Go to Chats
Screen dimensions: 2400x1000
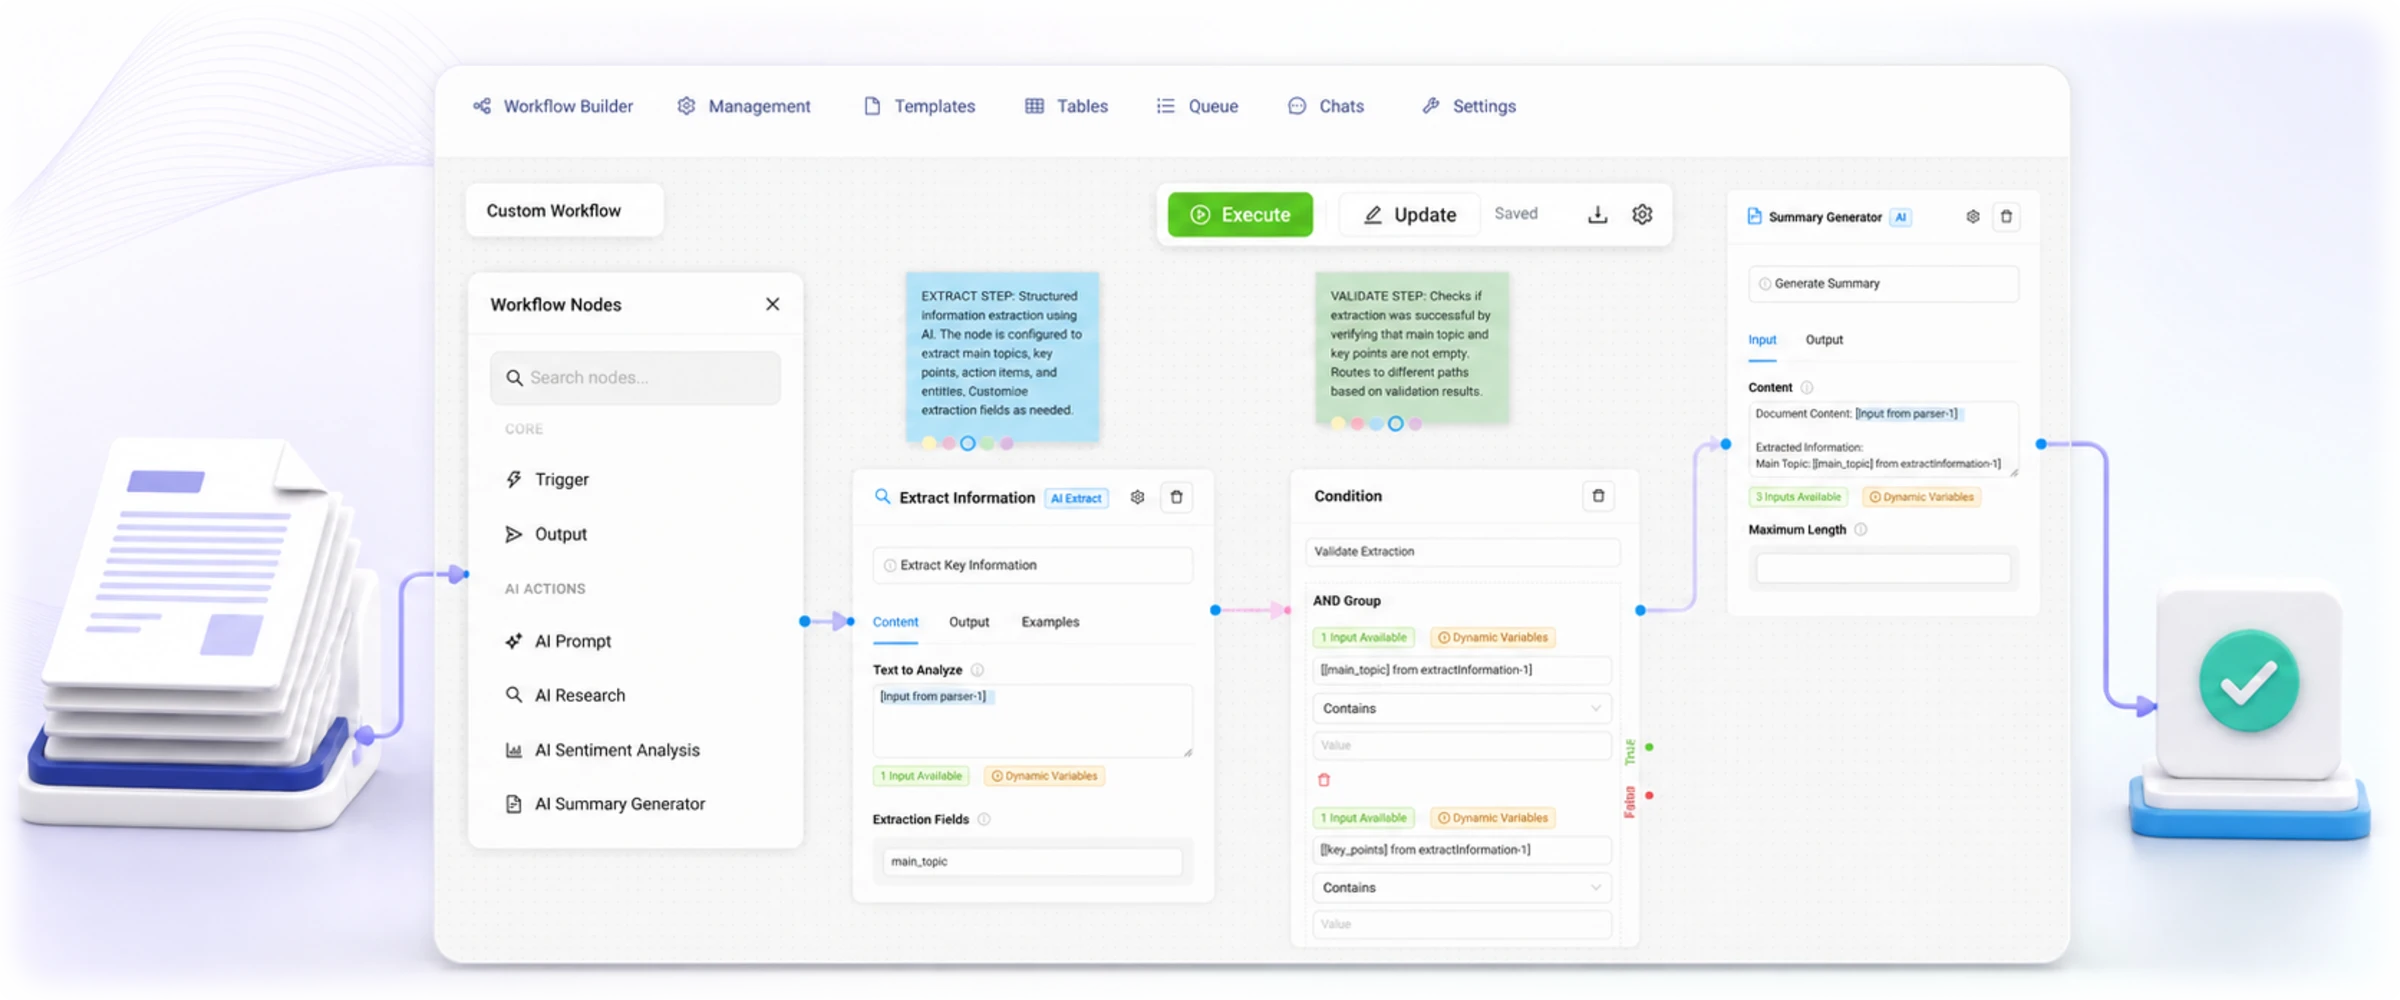[1326, 106]
